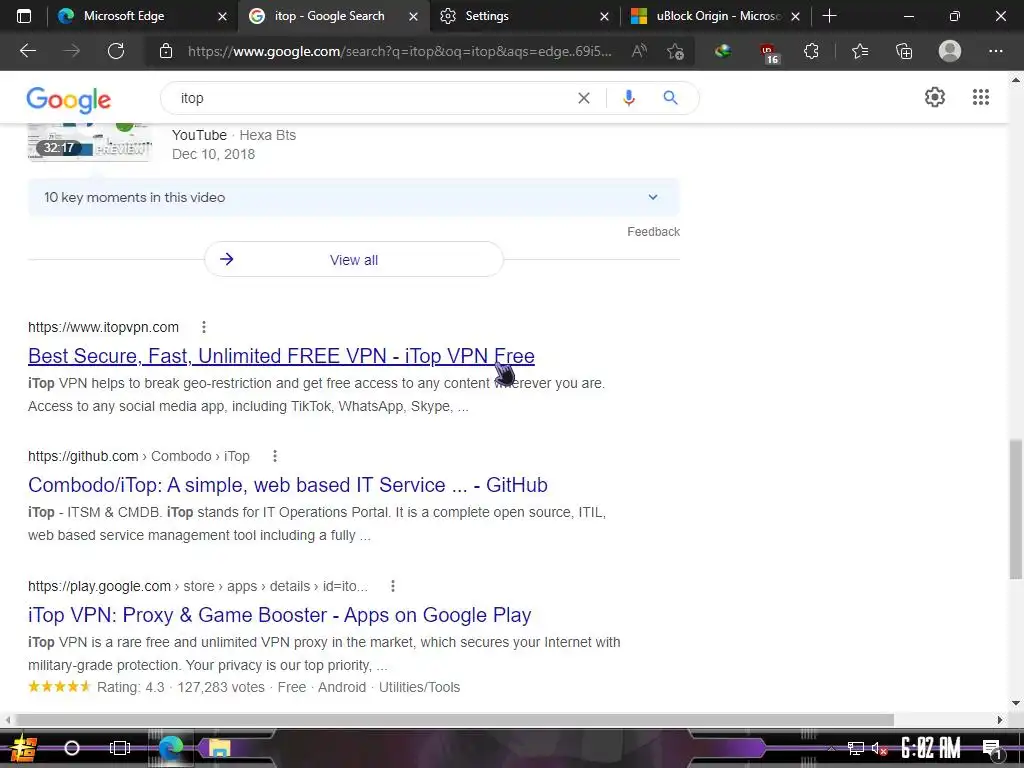Open Google quick settings gear
This screenshot has width=1024, height=768.
point(935,97)
